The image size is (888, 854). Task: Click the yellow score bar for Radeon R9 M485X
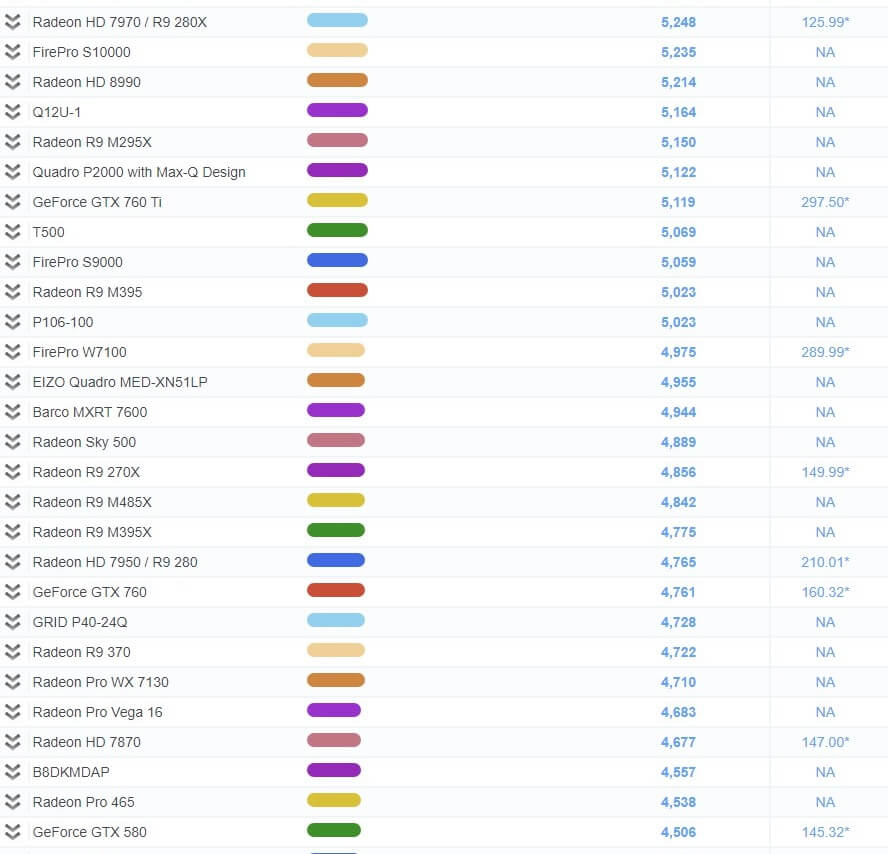[x=336, y=501]
